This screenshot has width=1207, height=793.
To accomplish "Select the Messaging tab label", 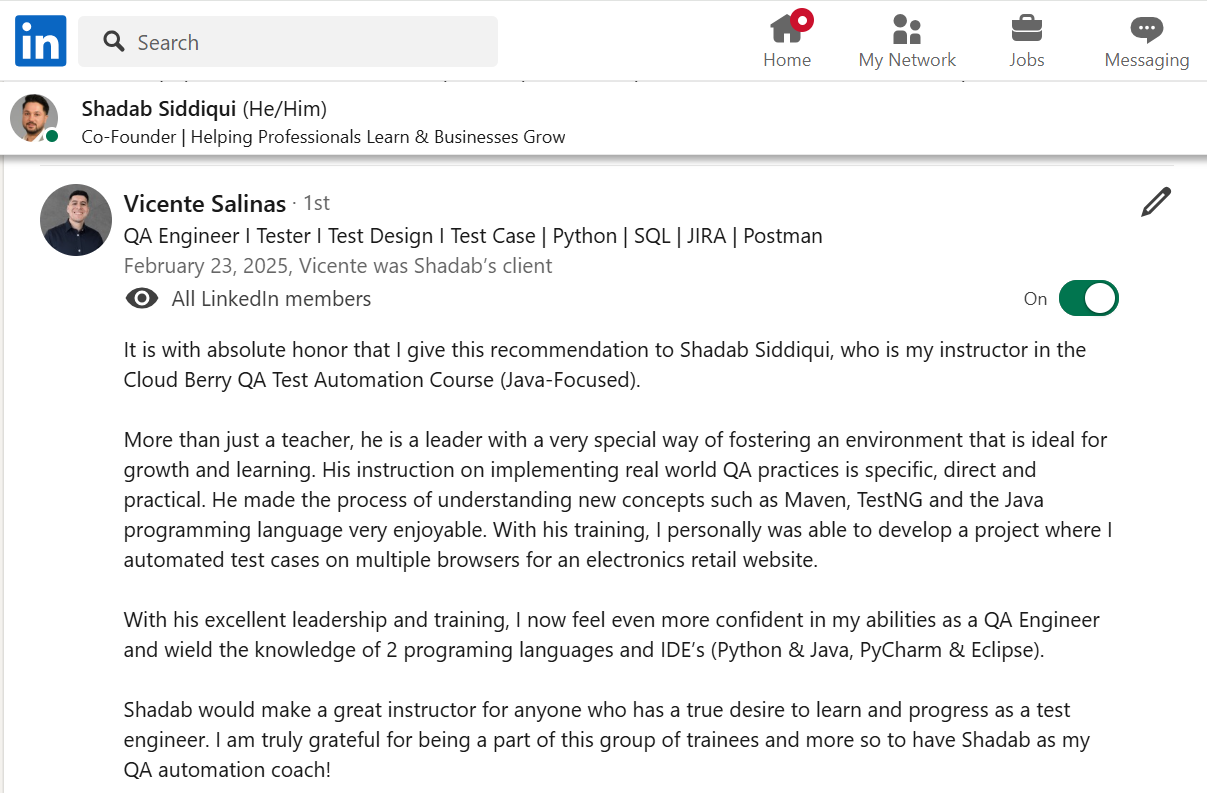I will [1146, 60].
